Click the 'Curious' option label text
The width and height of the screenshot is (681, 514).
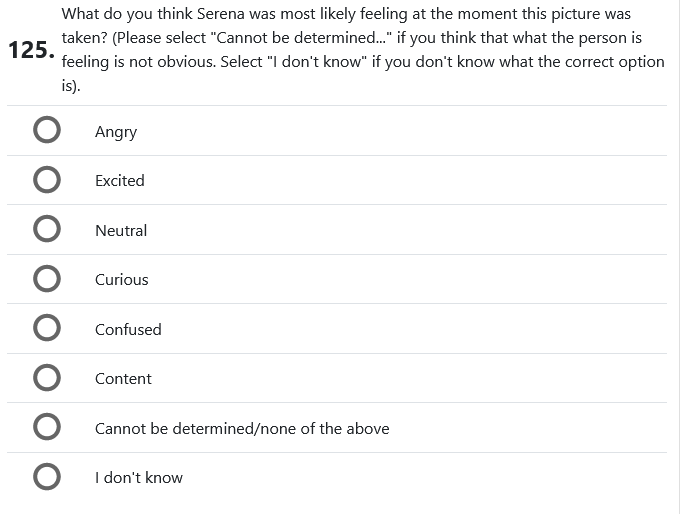tap(122, 280)
